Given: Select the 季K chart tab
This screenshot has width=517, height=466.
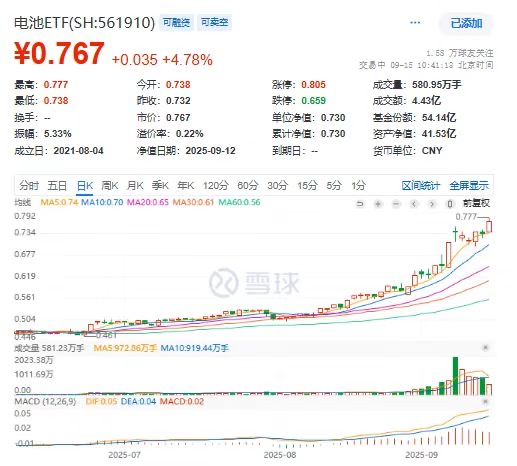Looking at the screenshot, I should coord(160,185).
